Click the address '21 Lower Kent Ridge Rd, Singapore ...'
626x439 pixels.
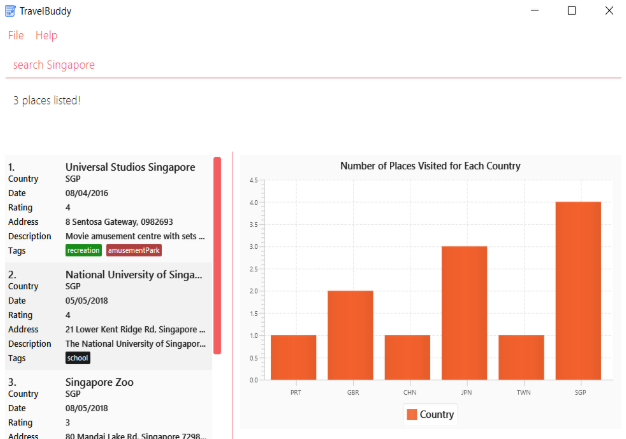pyautogui.click(x=135, y=330)
